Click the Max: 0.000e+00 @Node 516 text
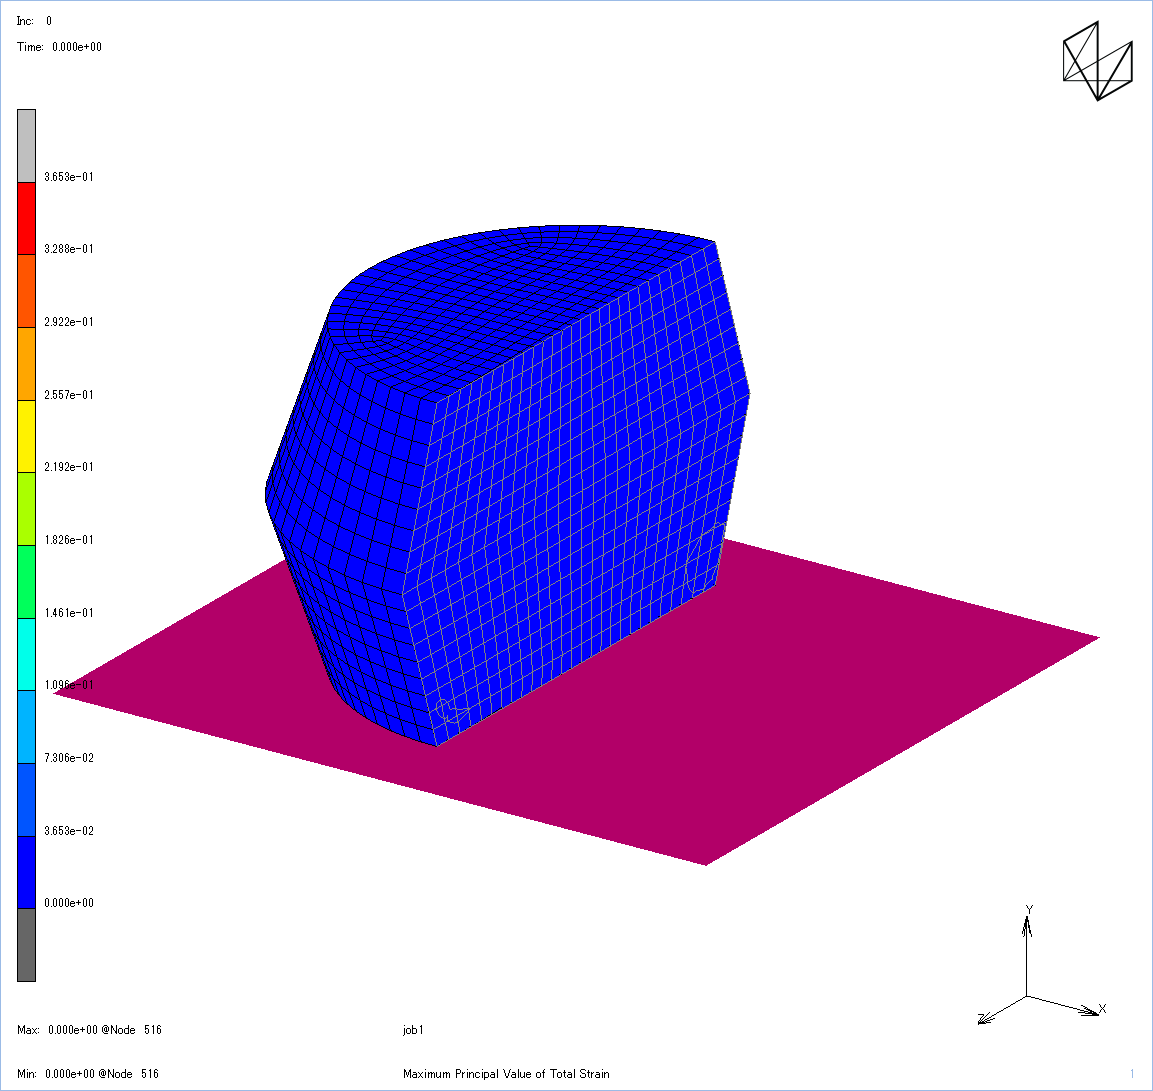This screenshot has width=1153, height=1091. click(x=89, y=1030)
